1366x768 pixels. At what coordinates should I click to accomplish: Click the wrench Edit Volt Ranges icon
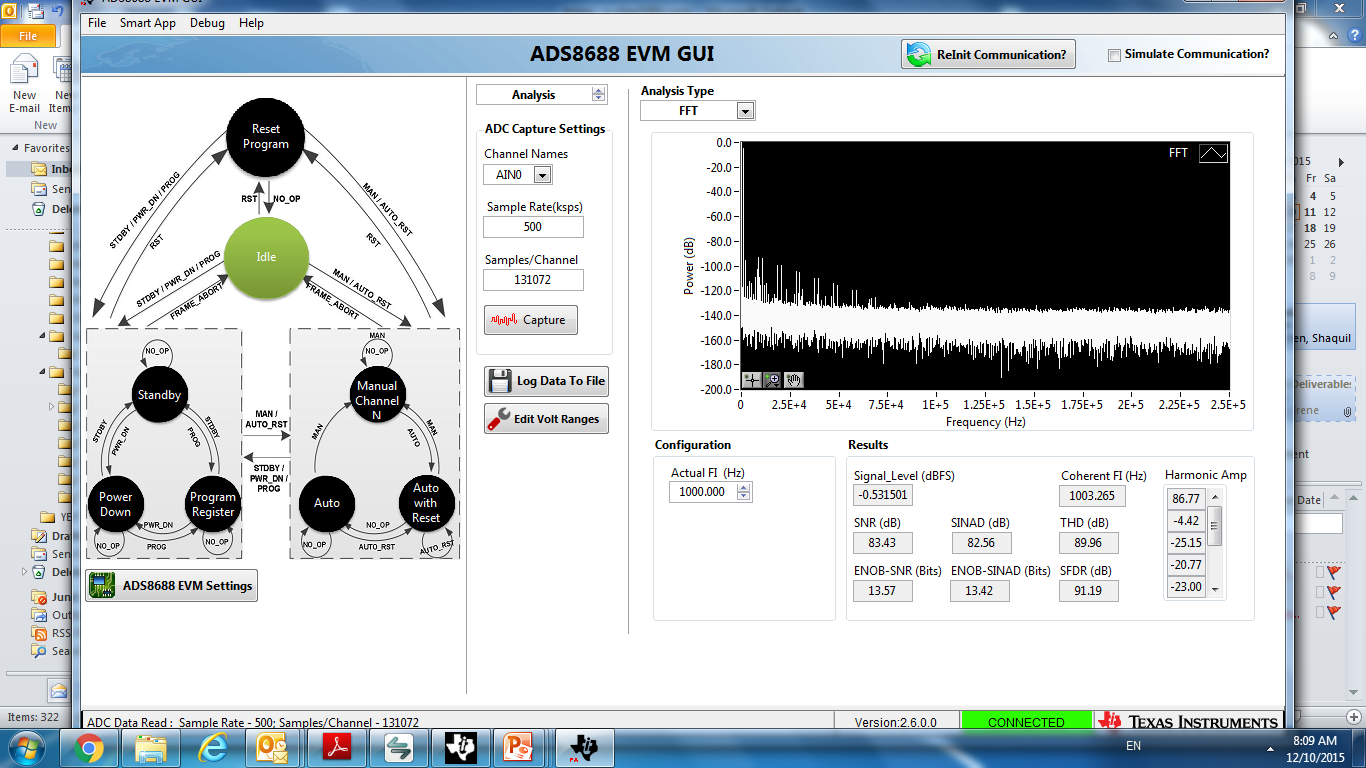[497, 418]
